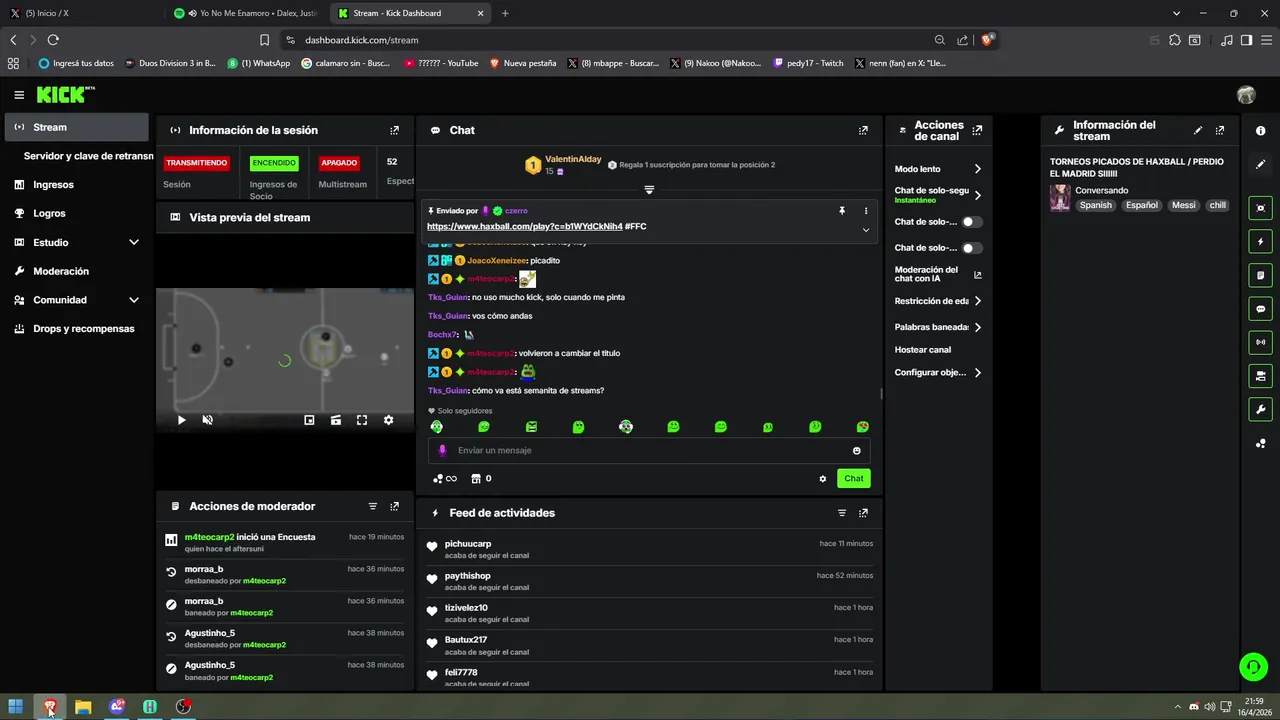The image size is (1280, 720).
Task: Click the Kick logo
Action: coord(65,94)
